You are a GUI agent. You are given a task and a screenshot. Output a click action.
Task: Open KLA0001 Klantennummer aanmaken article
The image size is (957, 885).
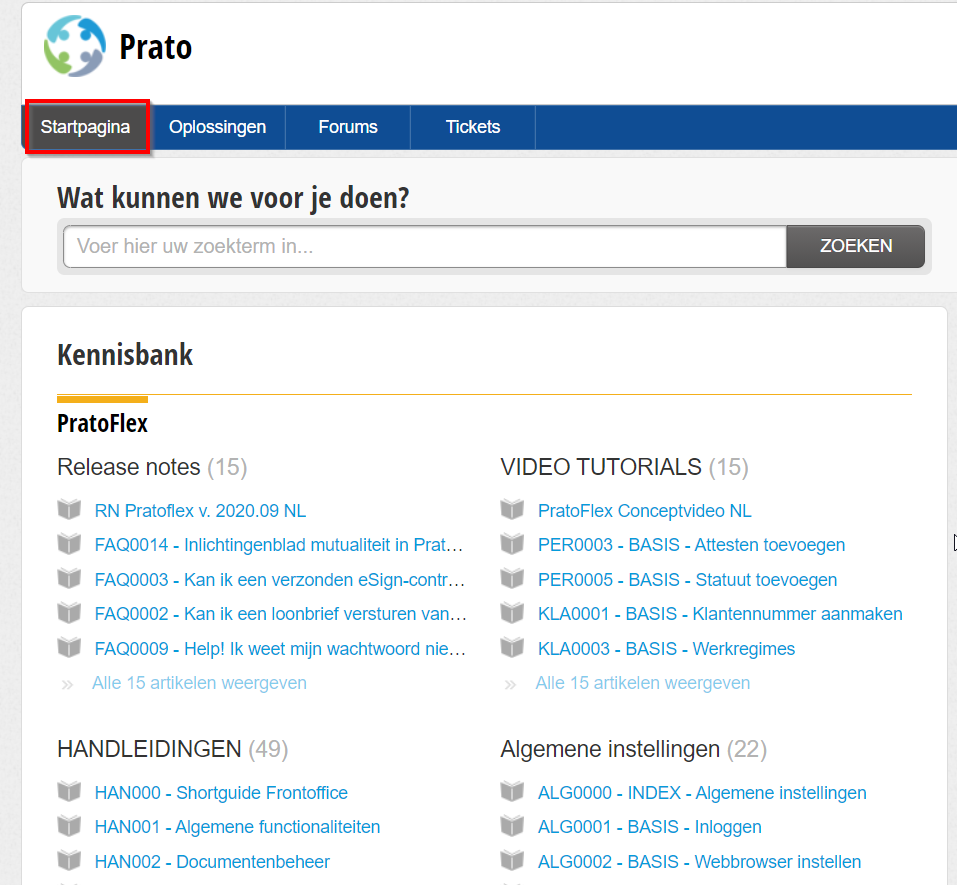click(720, 614)
